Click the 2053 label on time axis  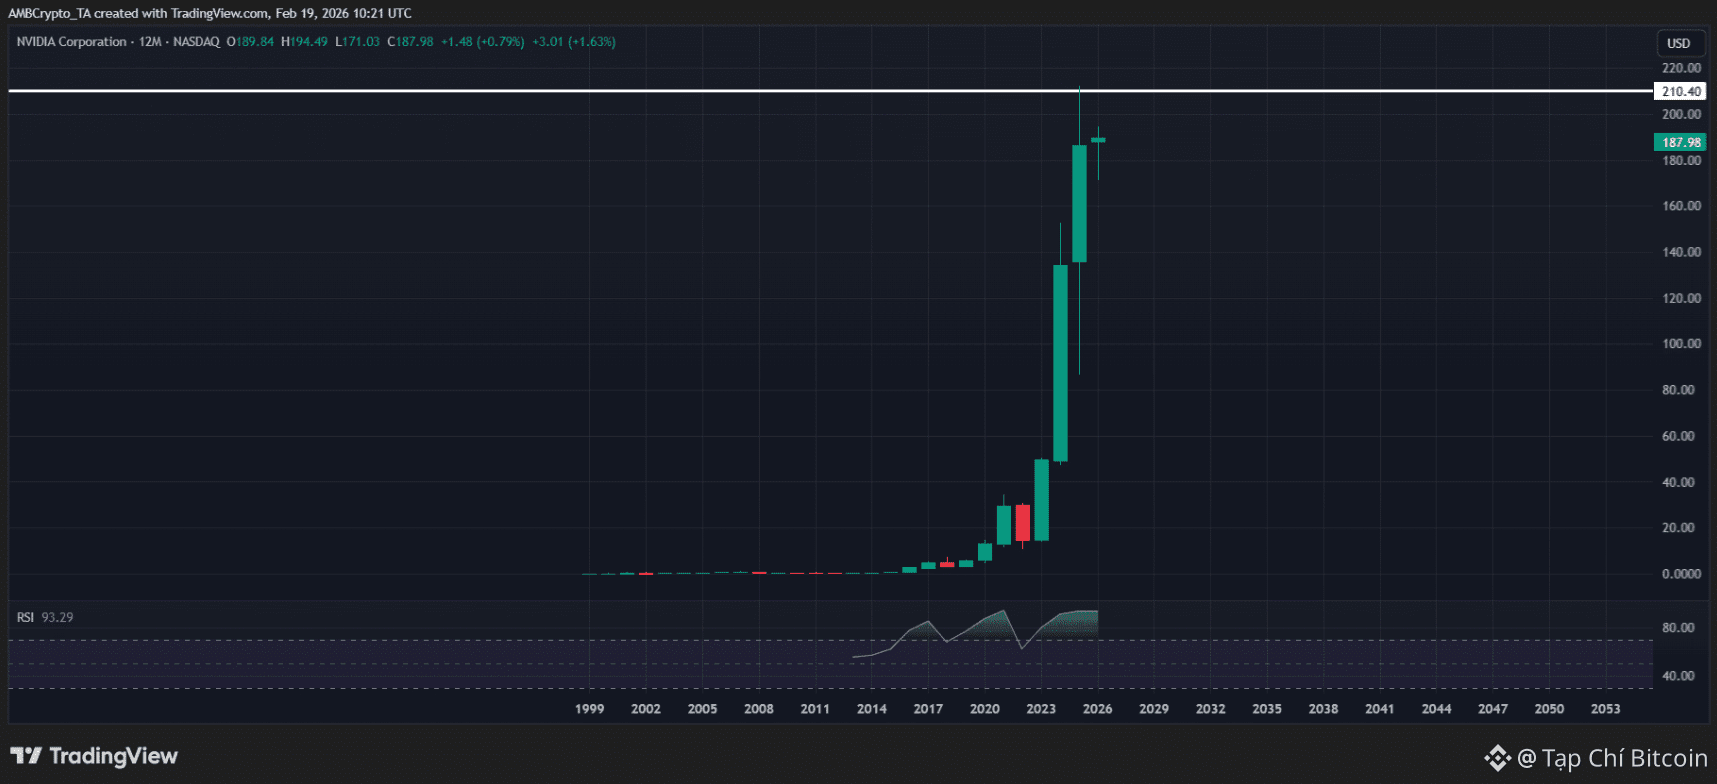coord(1606,709)
